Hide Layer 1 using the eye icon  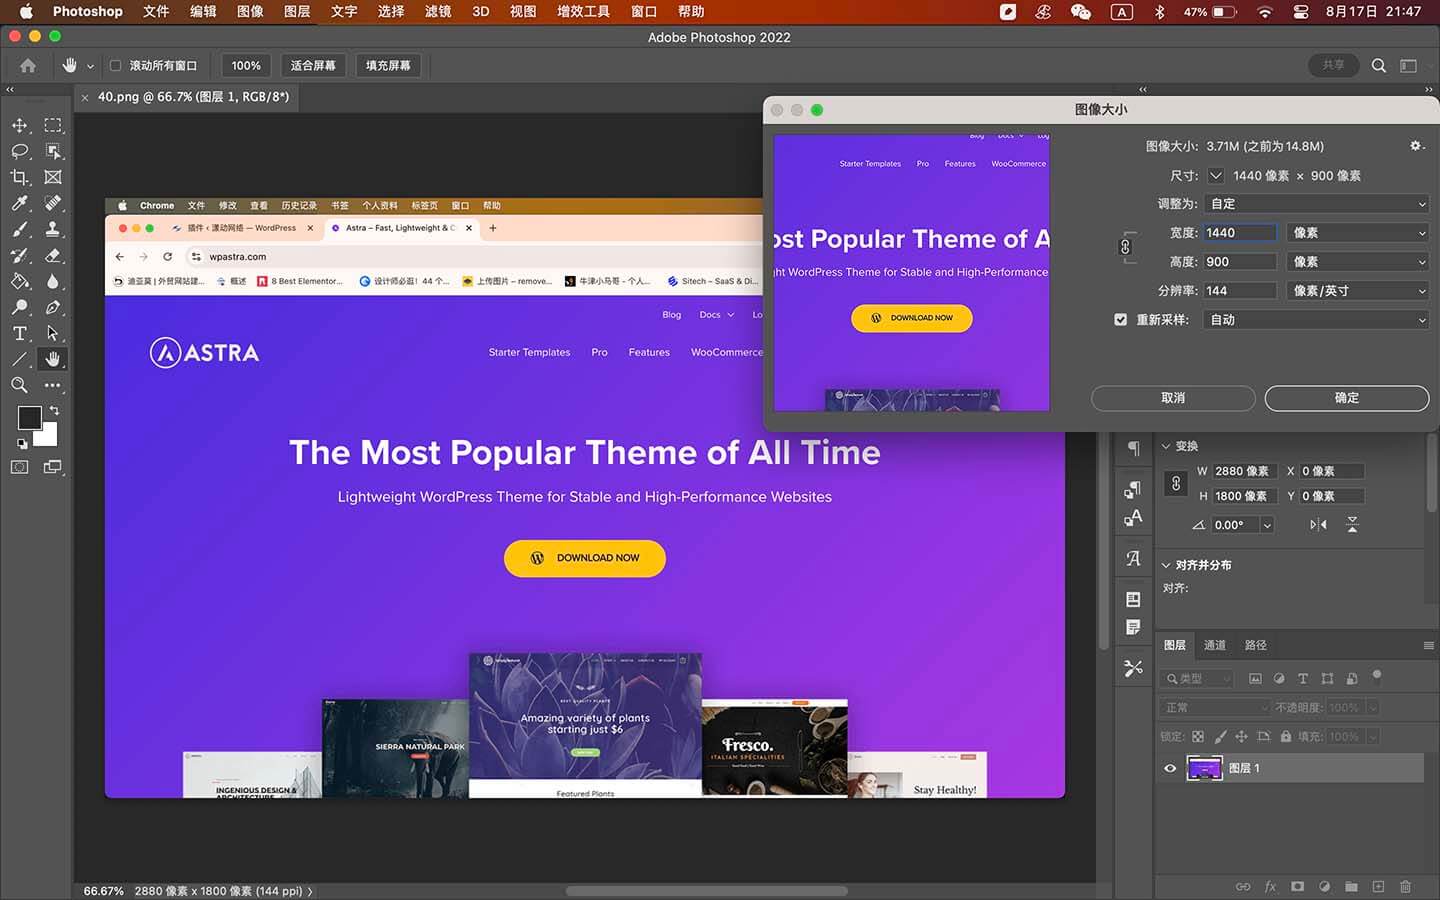click(1170, 768)
